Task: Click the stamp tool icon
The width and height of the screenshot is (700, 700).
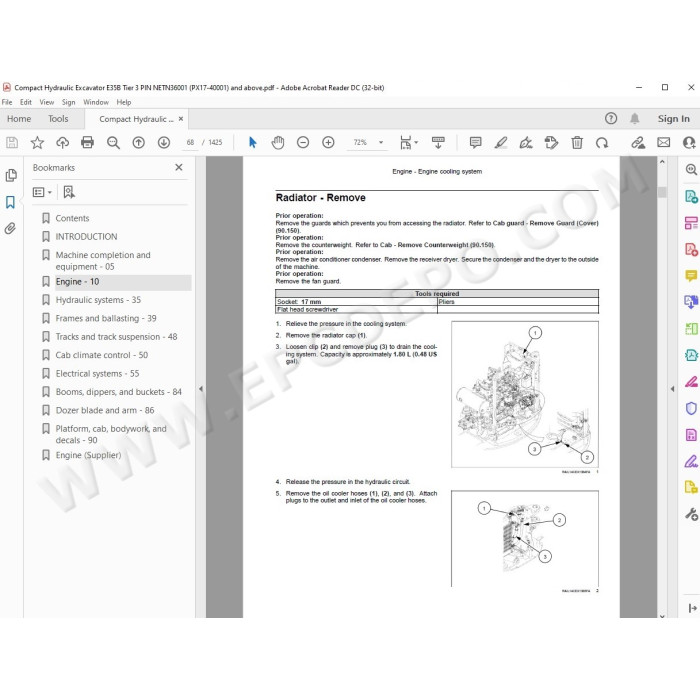Action: (551, 142)
